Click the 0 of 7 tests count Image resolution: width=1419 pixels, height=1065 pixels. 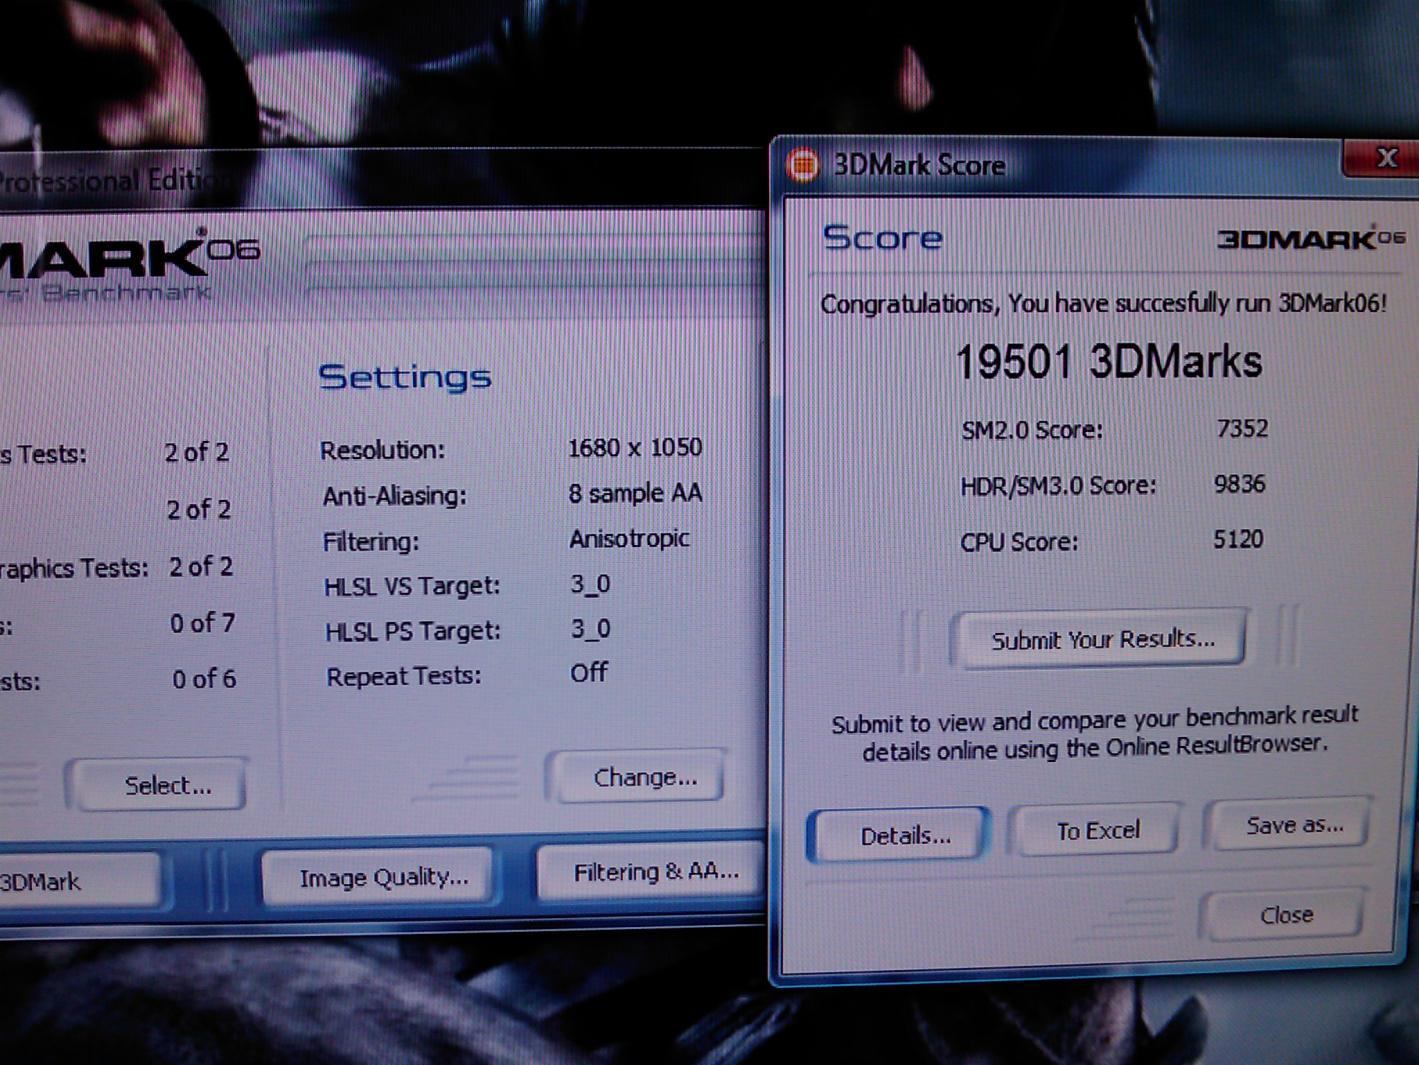203,623
